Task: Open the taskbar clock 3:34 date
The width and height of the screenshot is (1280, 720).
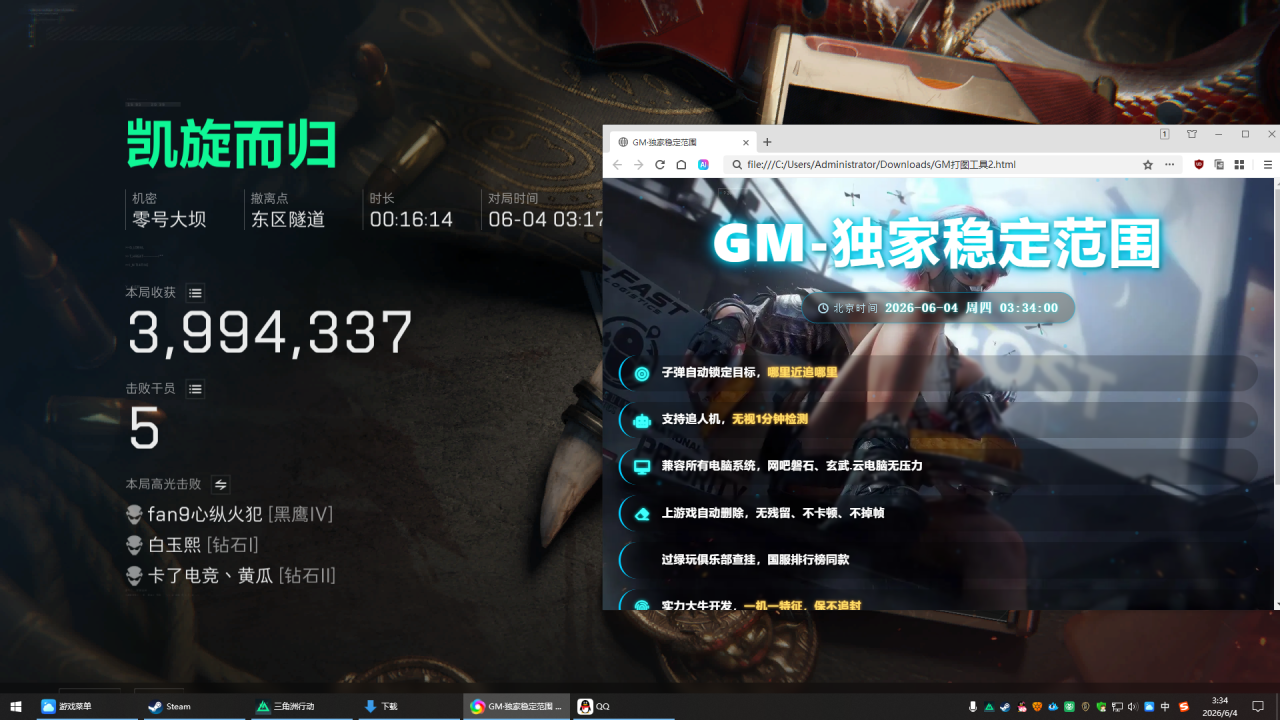Action: (x=1220, y=707)
